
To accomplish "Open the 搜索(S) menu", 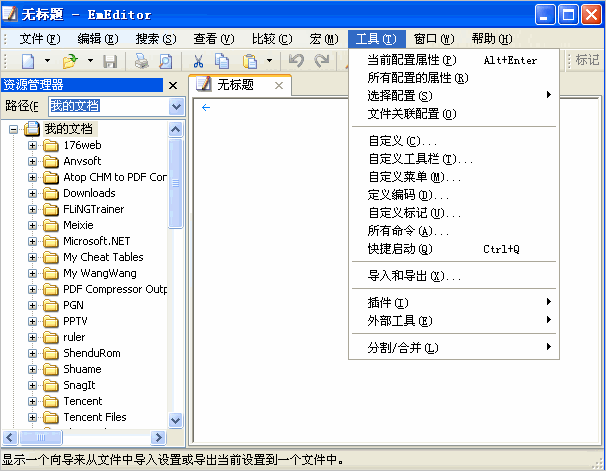I will (x=156, y=39).
